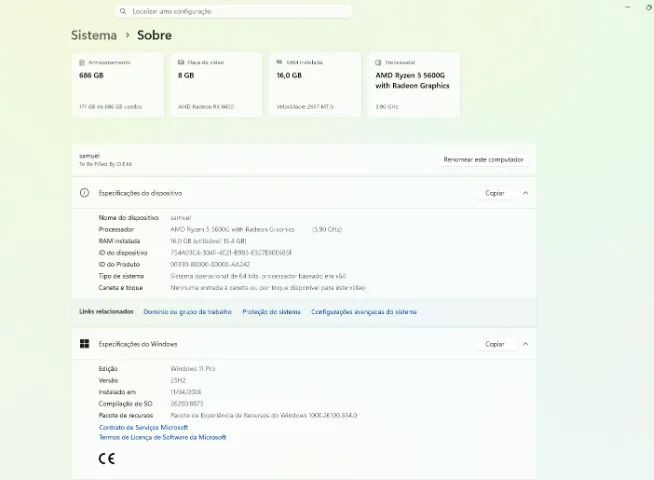Go back to the Sistema breadcrumb
This screenshot has height=480, width=654.
tap(94, 35)
